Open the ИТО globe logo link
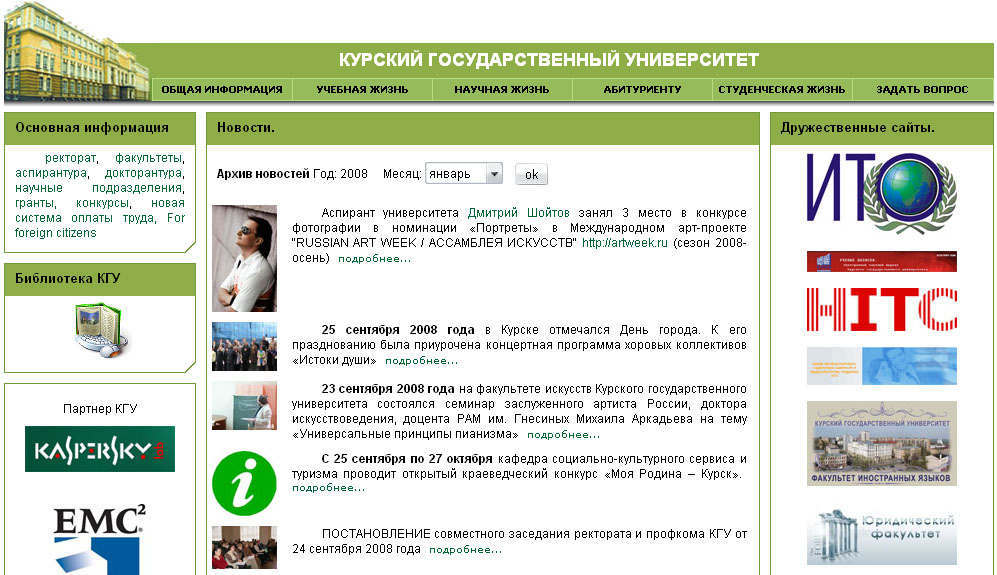This screenshot has height=575, width=997. [x=881, y=193]
